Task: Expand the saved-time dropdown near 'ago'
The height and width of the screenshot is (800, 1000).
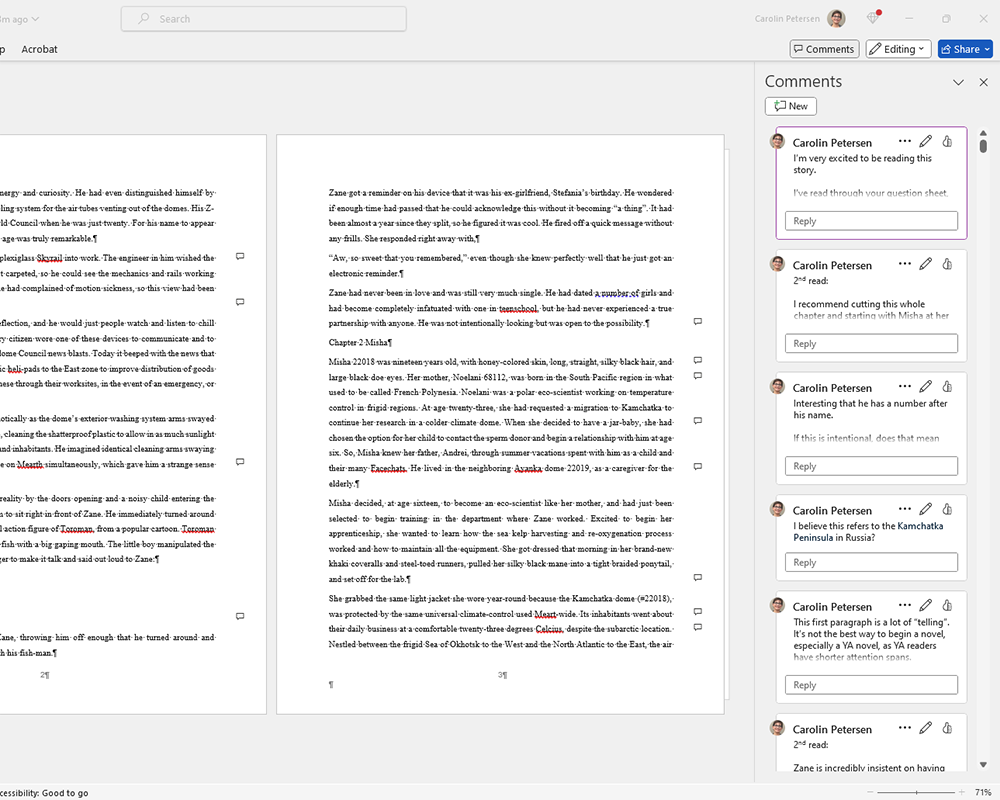Action: pos(35,19)
